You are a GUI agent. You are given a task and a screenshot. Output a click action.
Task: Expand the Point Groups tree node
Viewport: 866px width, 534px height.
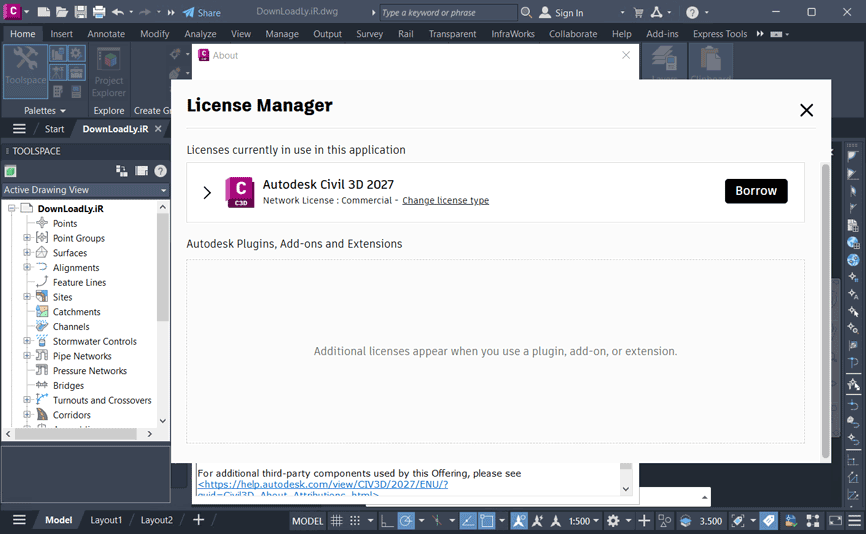coord(27,237)
